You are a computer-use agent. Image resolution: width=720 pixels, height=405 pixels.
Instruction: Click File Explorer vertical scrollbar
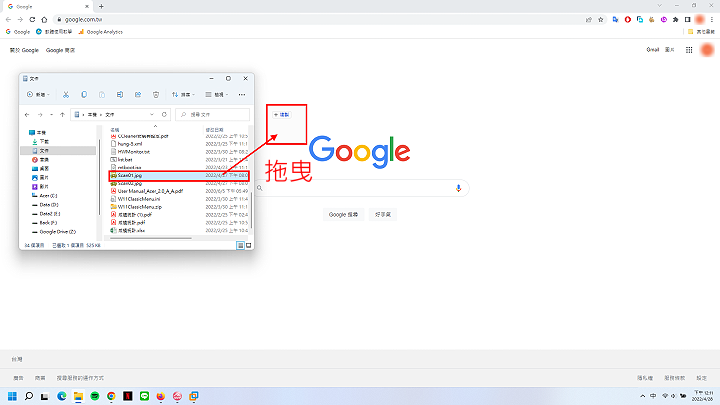point(250,210)
